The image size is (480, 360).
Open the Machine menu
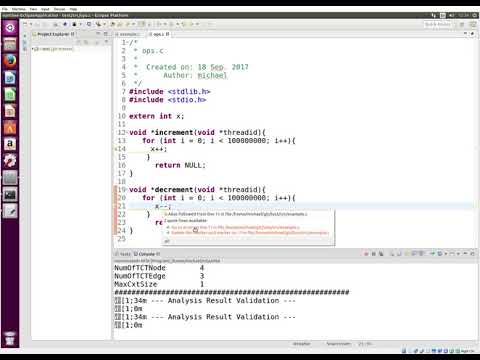(19, 9)
